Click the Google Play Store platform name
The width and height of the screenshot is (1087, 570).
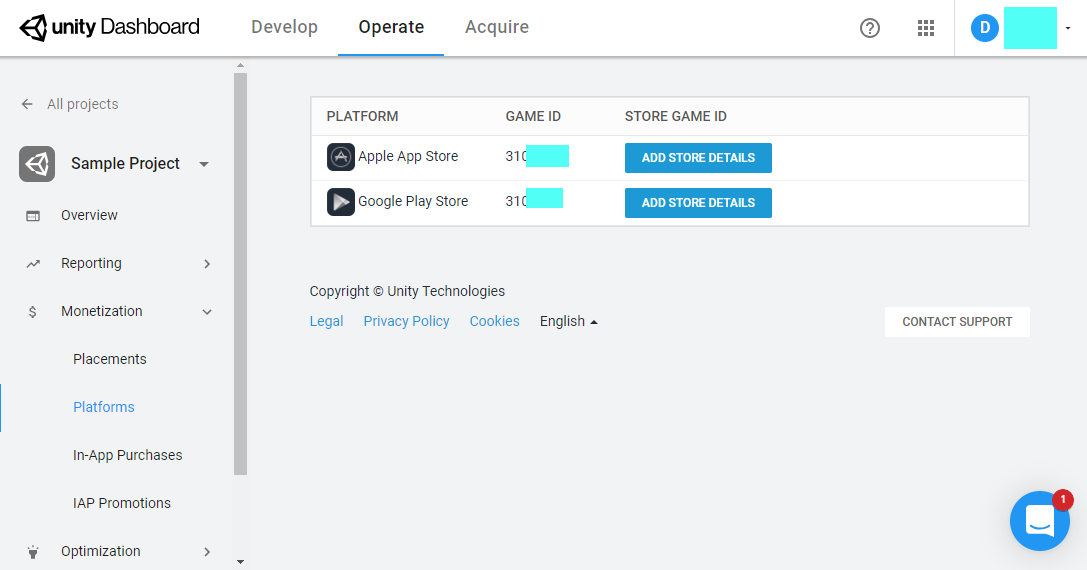413,202
